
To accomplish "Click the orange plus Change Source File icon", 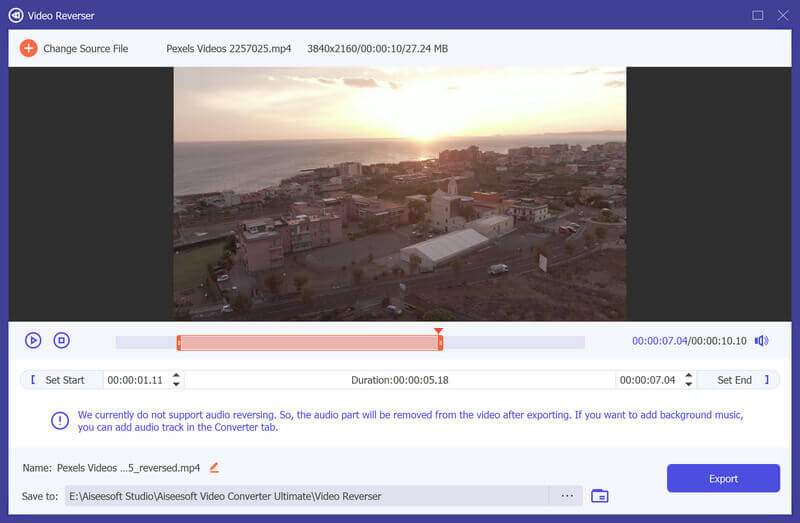I will point(29,48).
